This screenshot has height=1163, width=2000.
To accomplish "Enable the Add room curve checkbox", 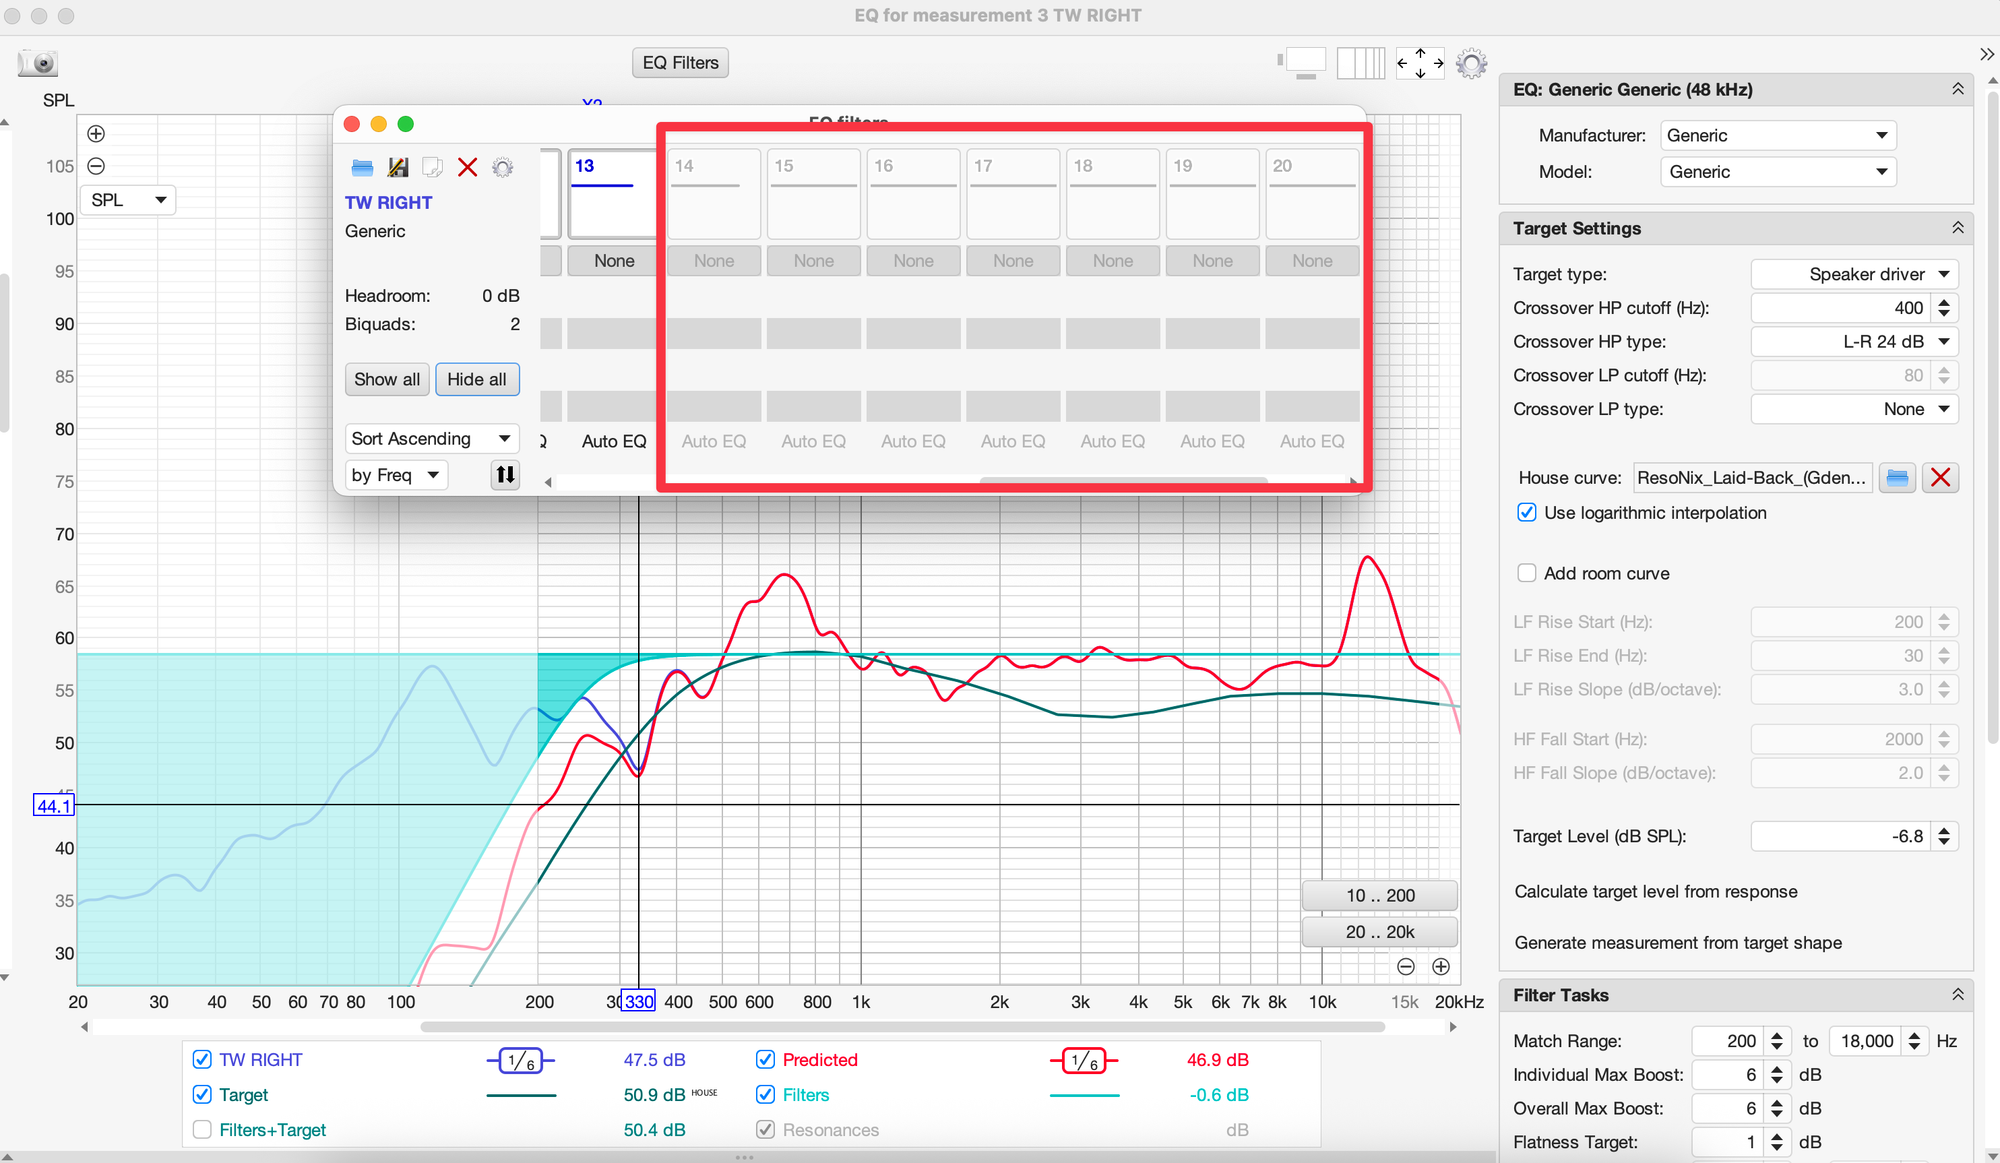I will click(x=1527, y=573).
